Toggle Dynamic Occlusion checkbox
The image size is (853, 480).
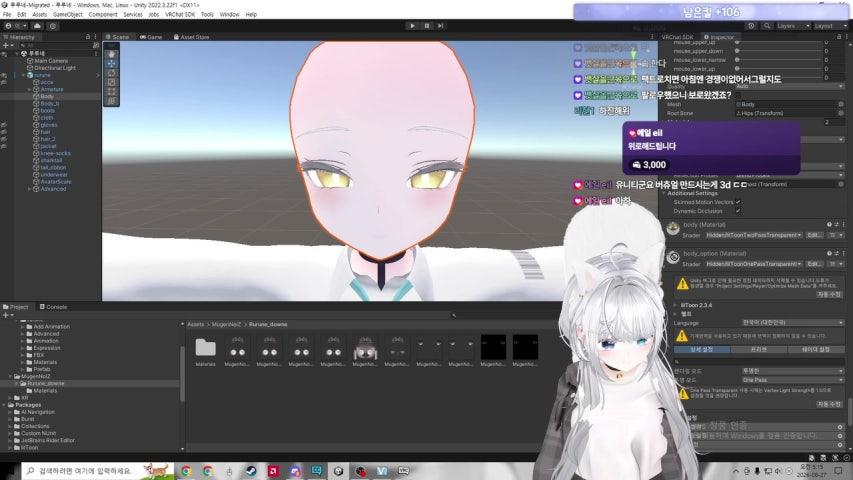pyautogui.click(x=738, y=211)
